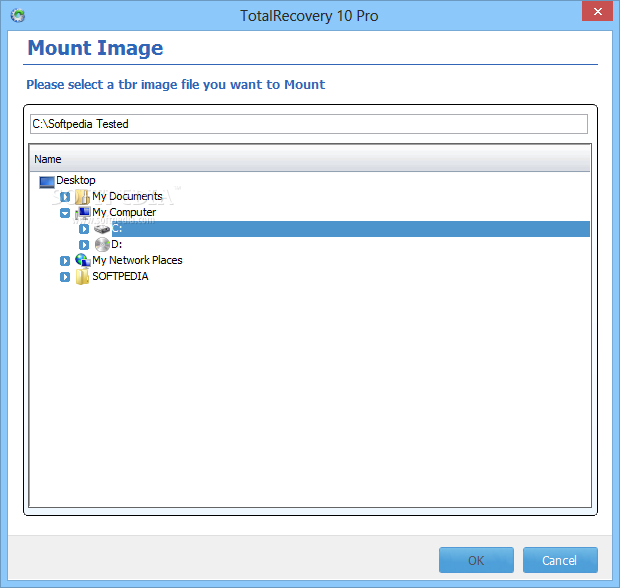The height and width of the screenshot is (588, 620).
Task: Select the D: drive label
Action: [117, 244]
